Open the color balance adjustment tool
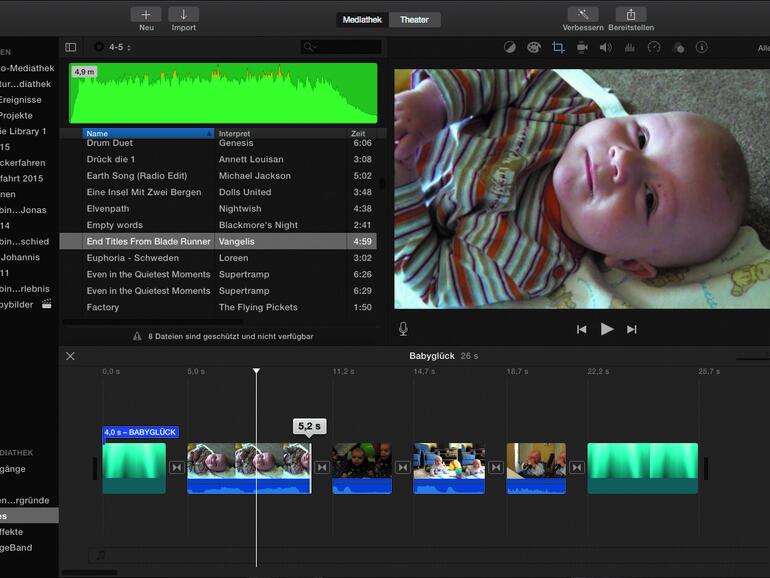This screenshot has height=578, width=770. pyautogui.click(x=509, y=47)
